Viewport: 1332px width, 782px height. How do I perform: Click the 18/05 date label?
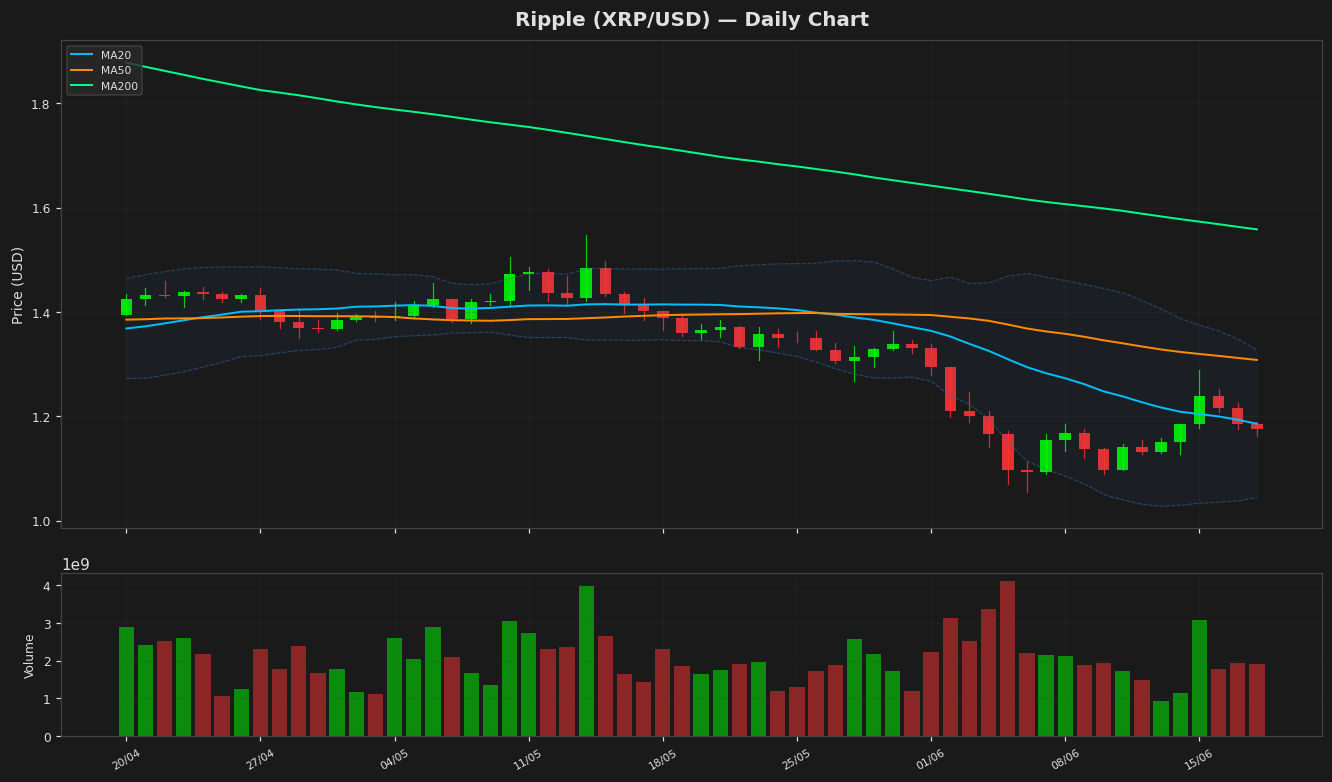[x=663, y=760]
